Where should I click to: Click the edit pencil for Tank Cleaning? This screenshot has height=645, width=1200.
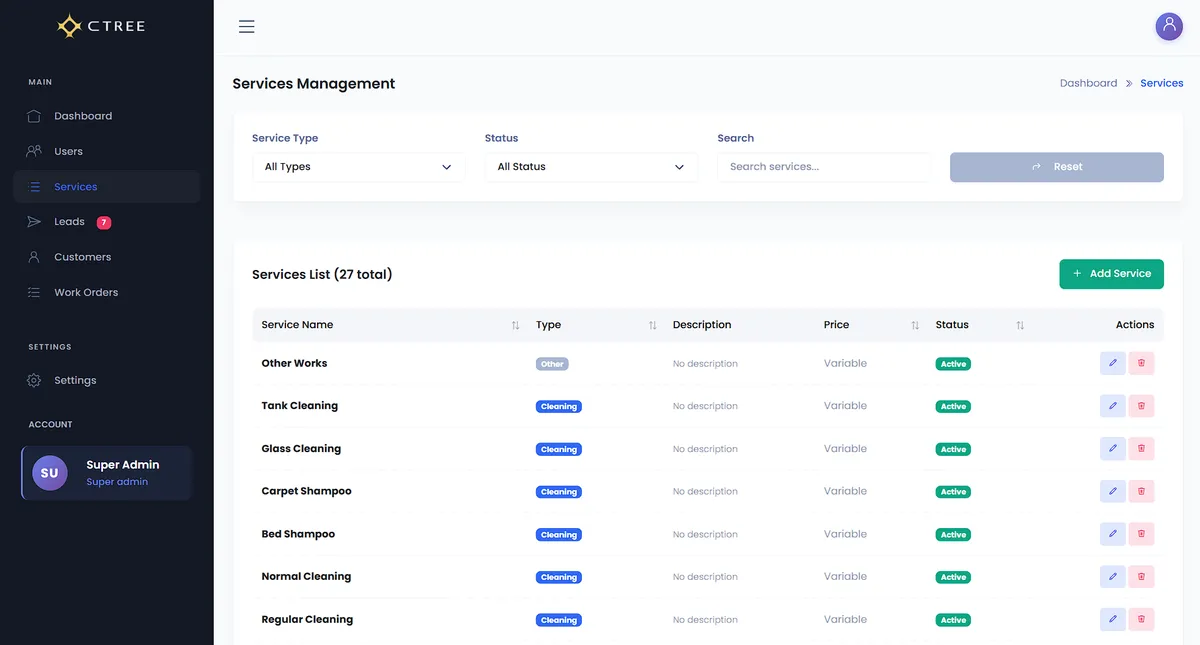pos(1112,406)
